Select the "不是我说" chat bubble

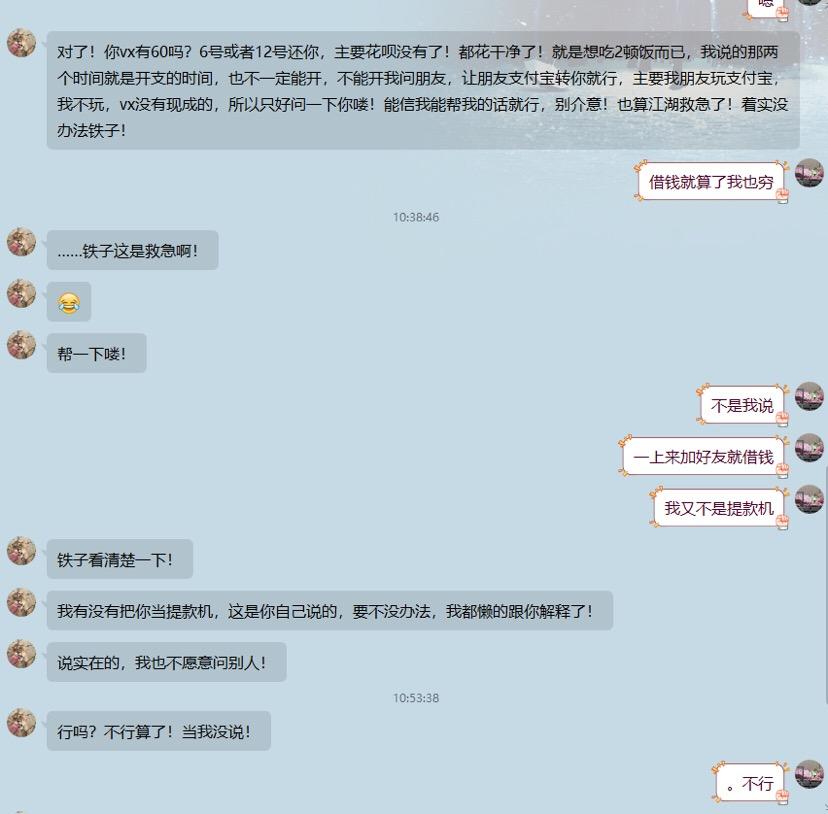[742, 406]
